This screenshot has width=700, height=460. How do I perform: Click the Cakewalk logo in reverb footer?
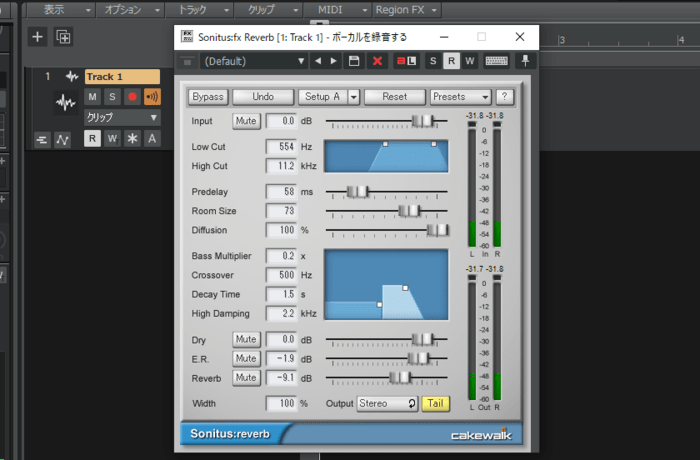[481, 435]
